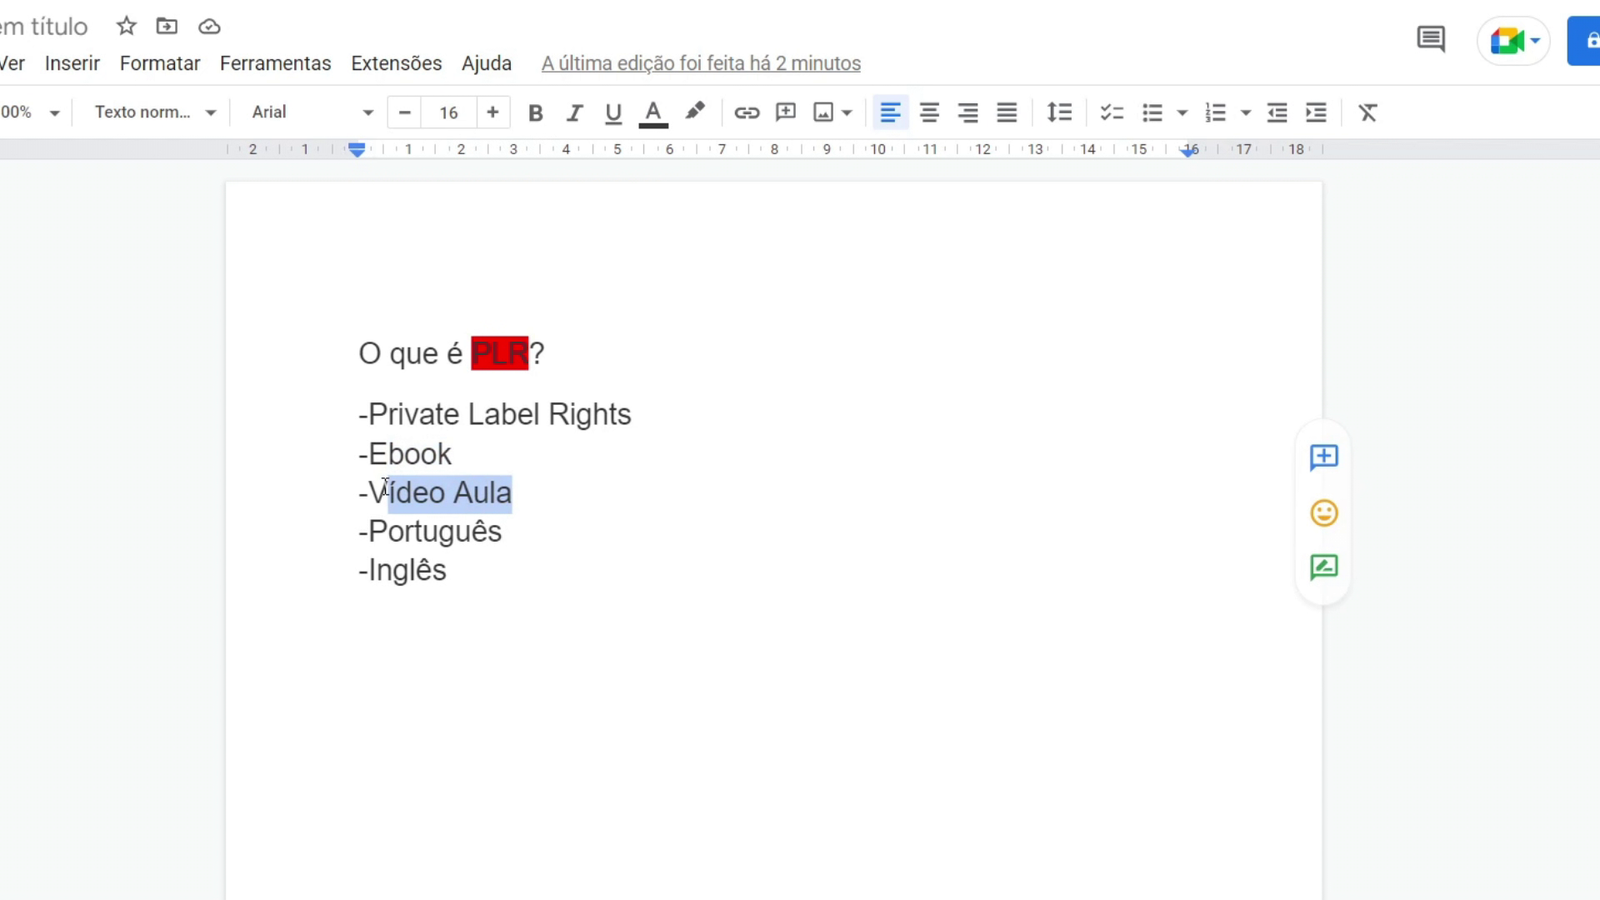
Task: Toggle bold formatting
Action: click(535, 113)
